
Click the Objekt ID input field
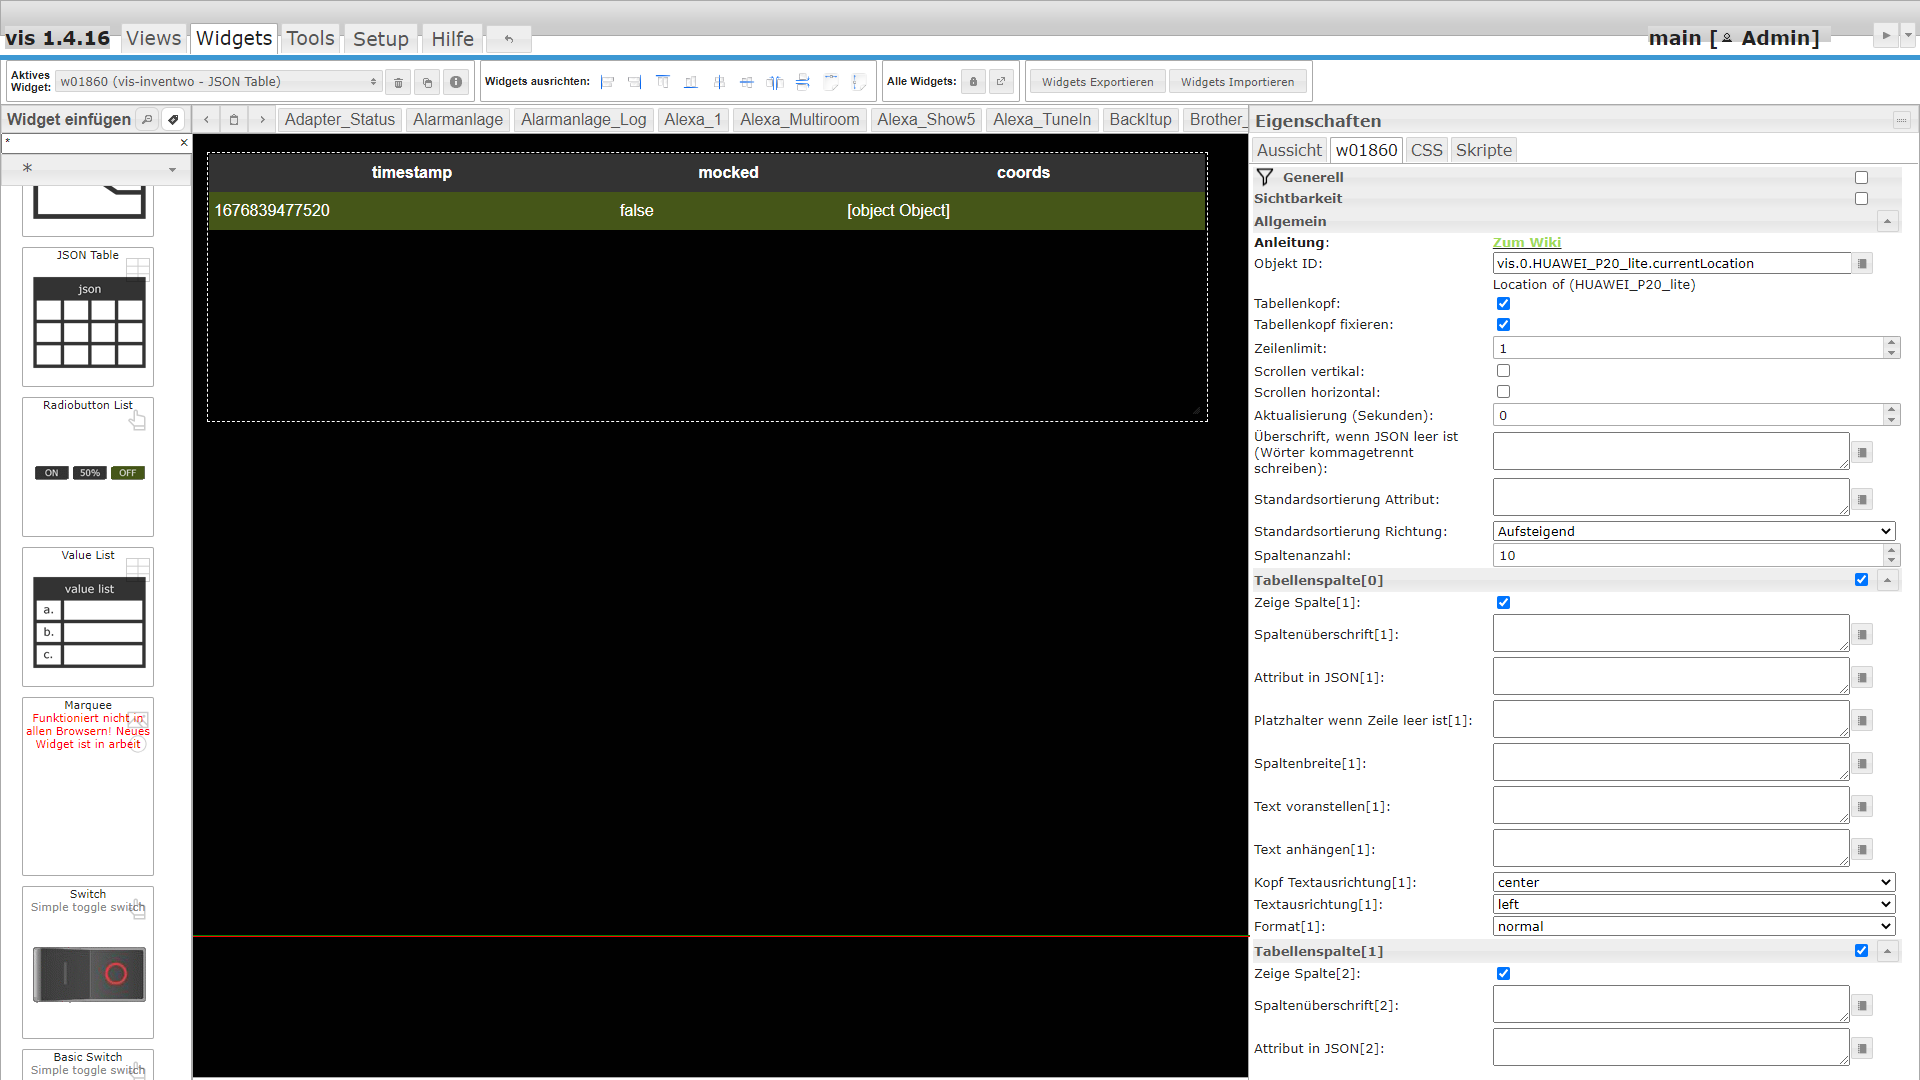(1671, 264)
